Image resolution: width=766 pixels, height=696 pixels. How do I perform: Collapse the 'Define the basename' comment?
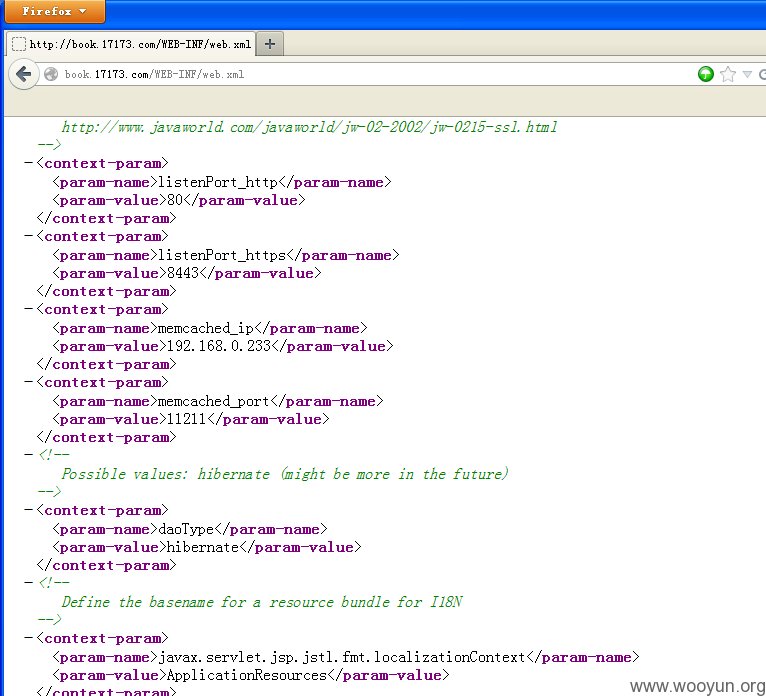click(28, 583)
